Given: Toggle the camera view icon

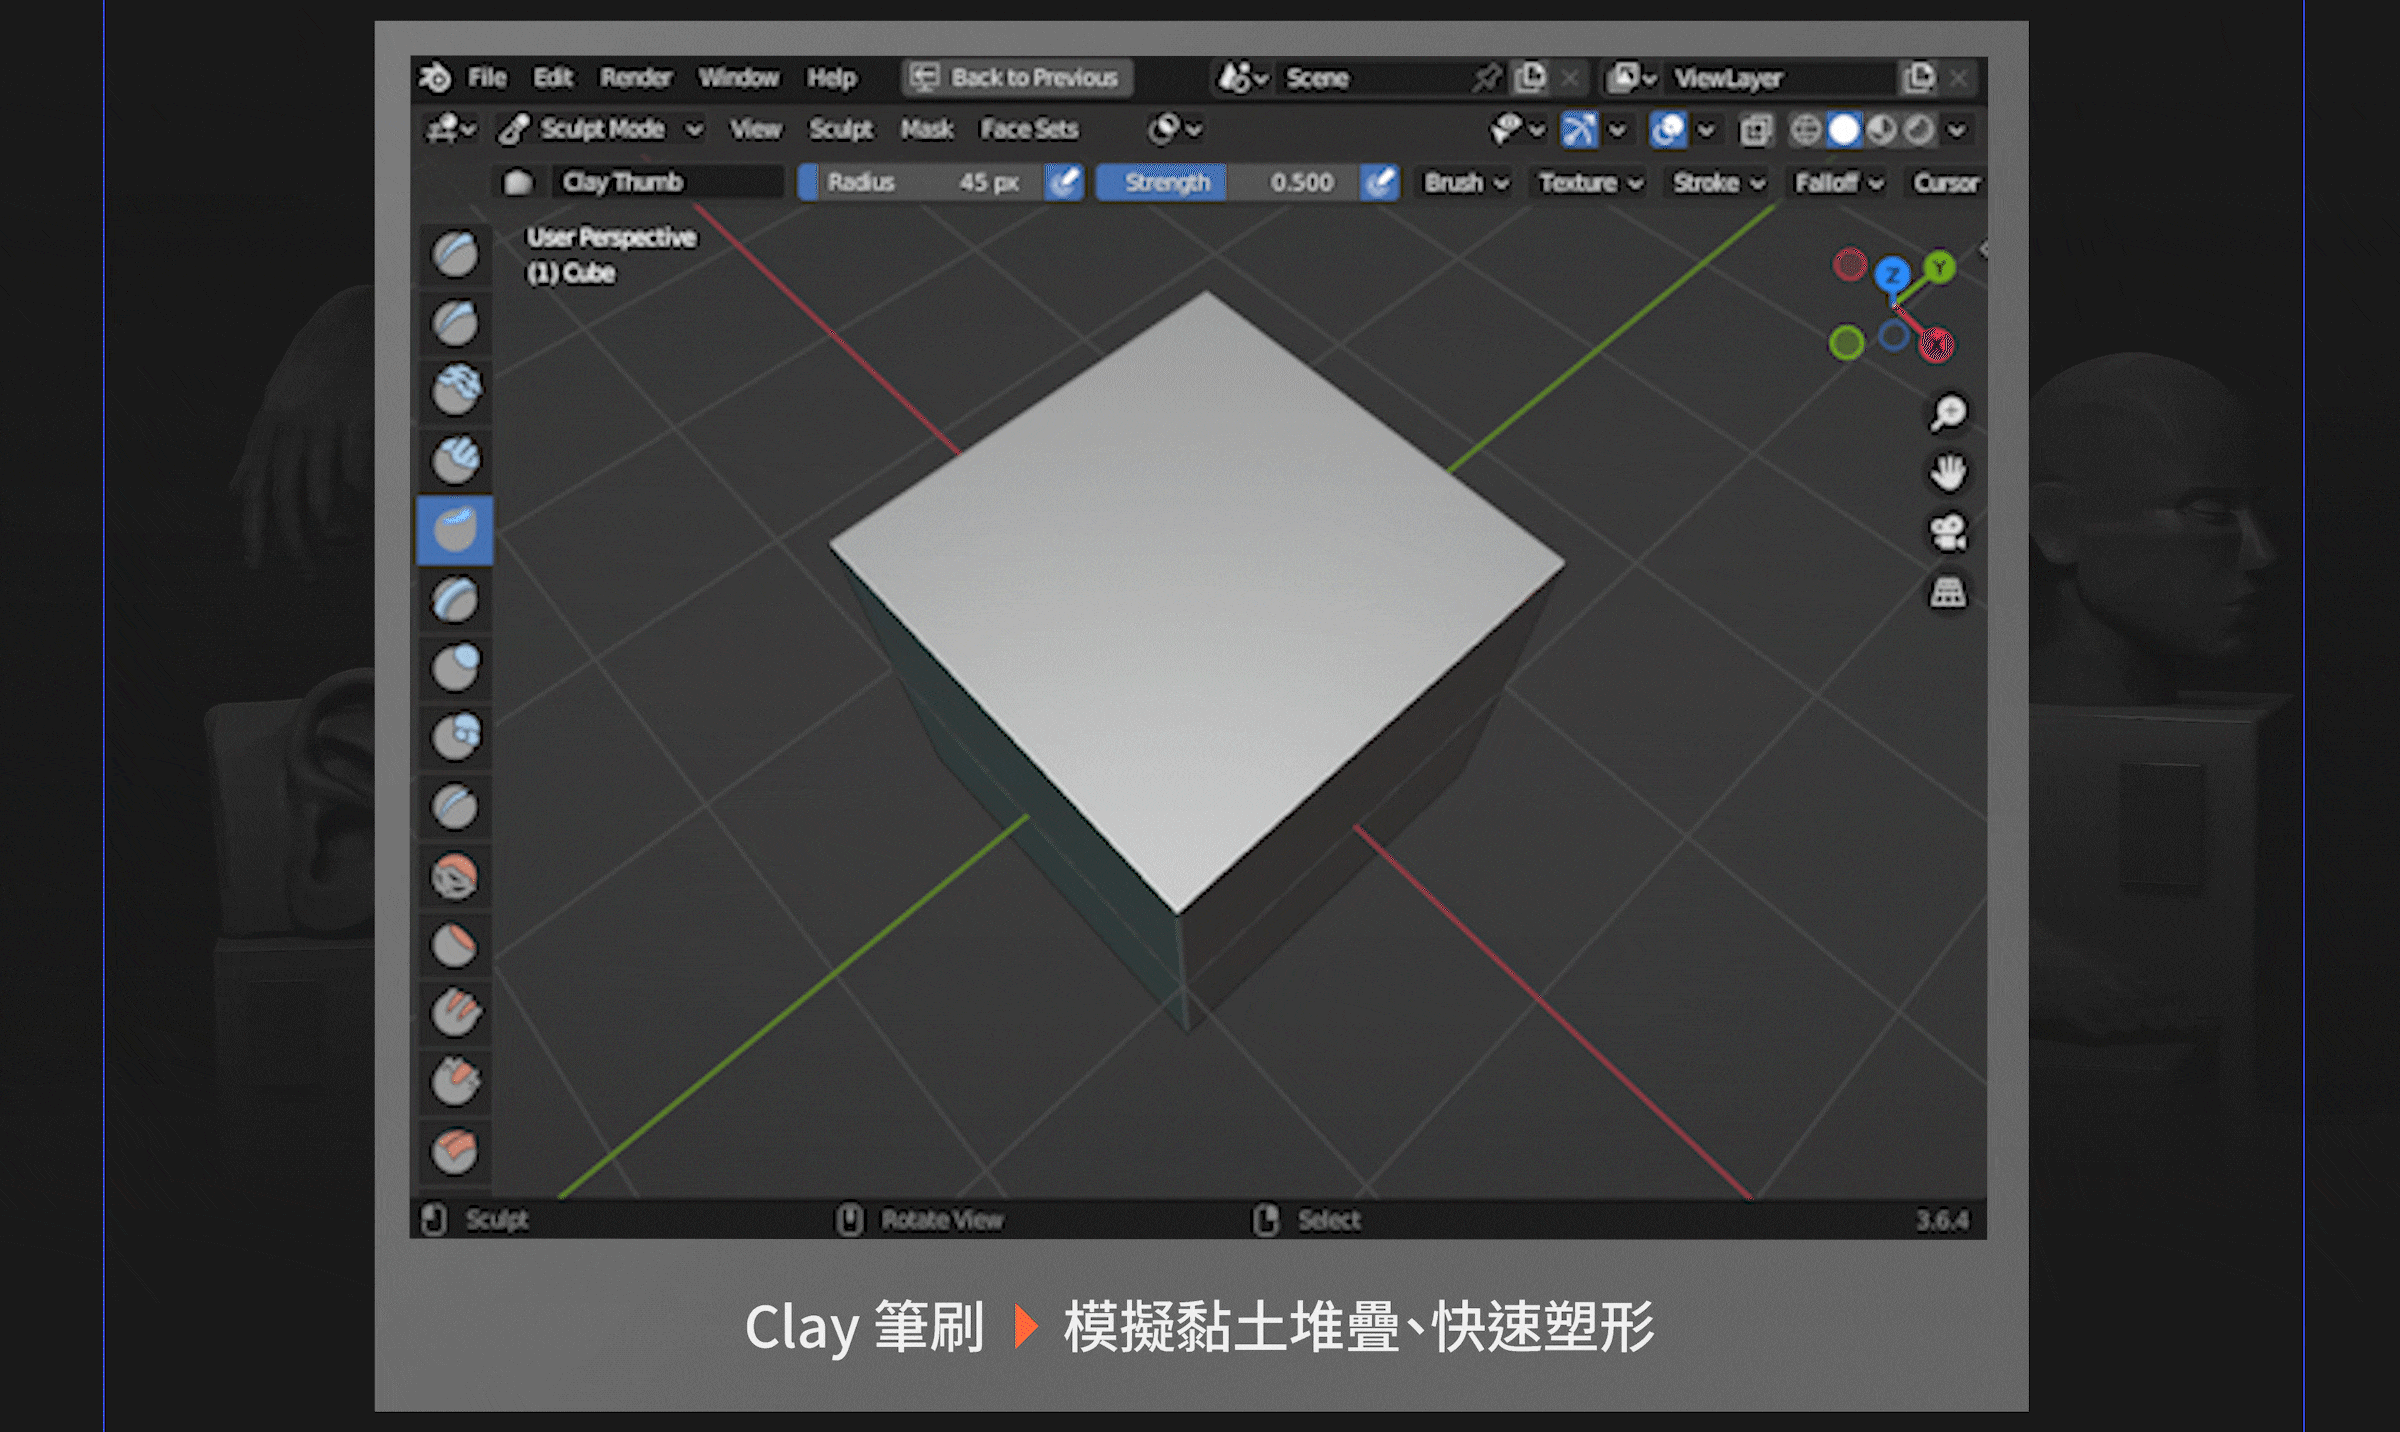Looking at the screenshot, I should pos(1947,533).
